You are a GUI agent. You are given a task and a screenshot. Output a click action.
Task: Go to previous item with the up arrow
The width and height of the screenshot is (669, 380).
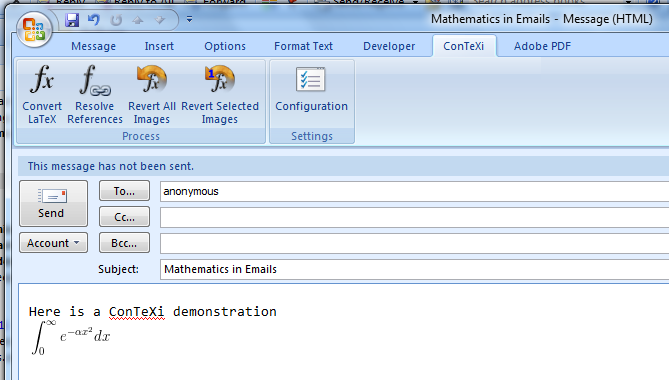tap(137, 20)
